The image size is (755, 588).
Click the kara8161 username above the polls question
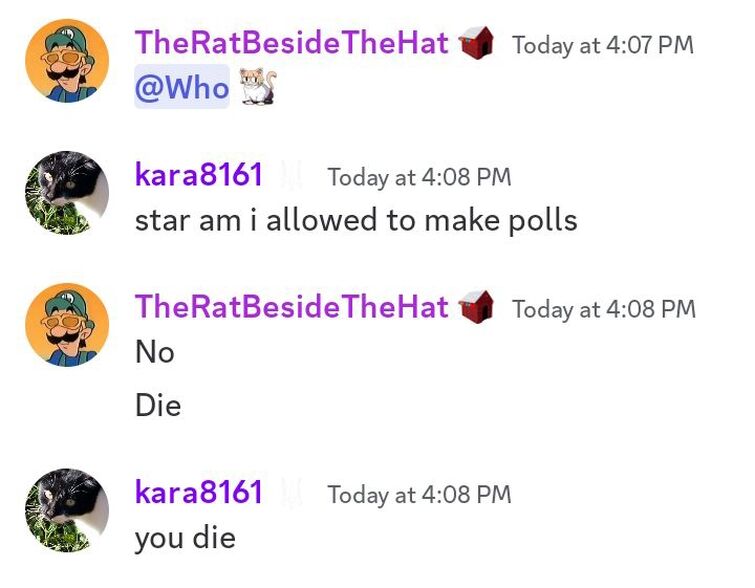point(199,175)
